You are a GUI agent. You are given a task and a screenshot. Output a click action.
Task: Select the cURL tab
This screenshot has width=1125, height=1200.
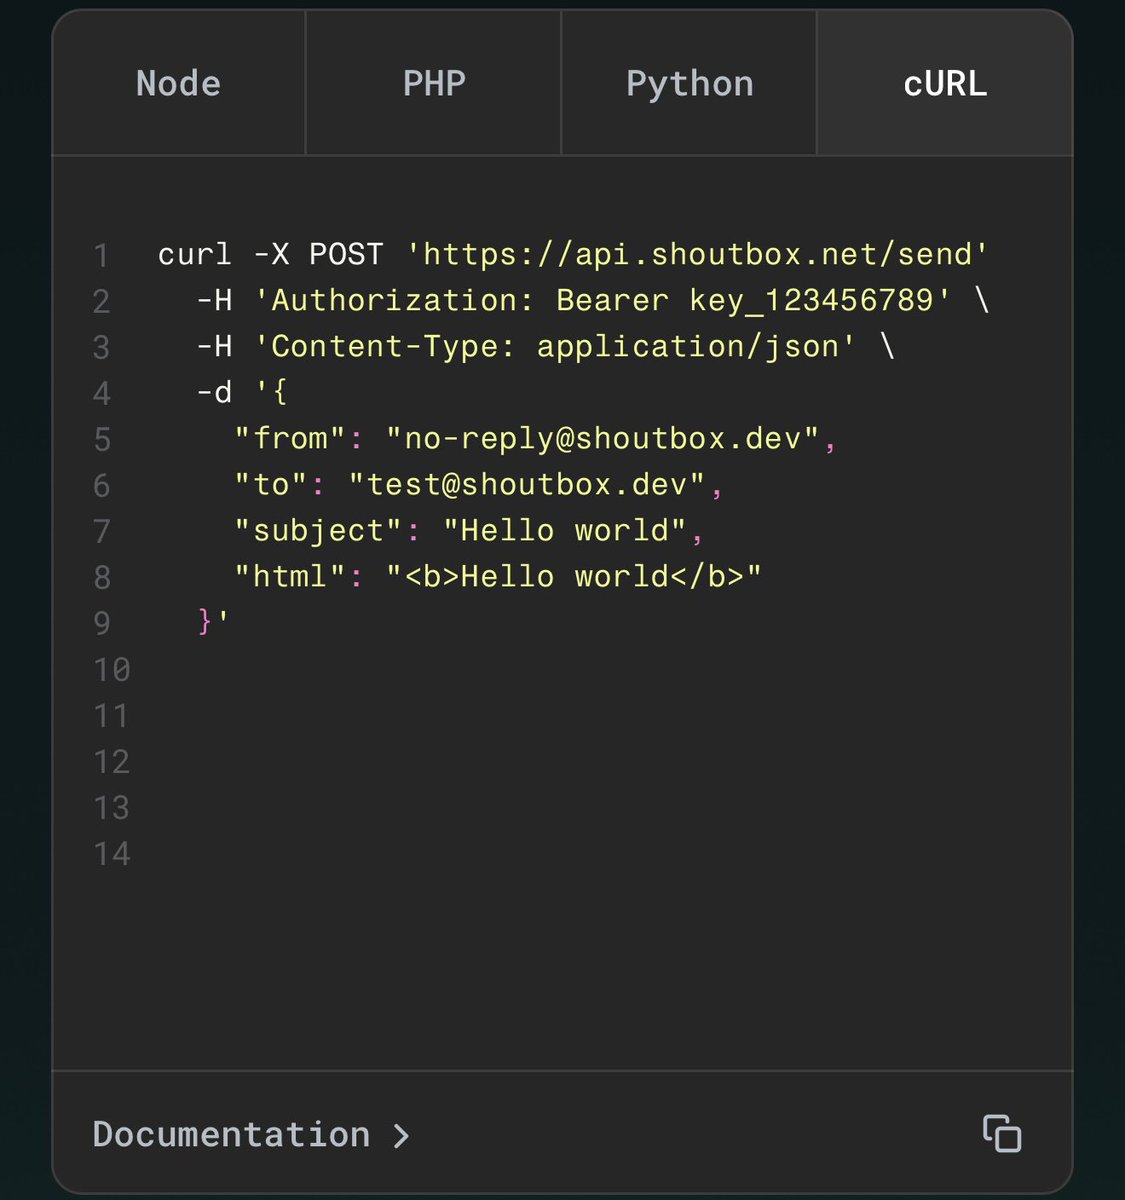[x=945, y=83]
